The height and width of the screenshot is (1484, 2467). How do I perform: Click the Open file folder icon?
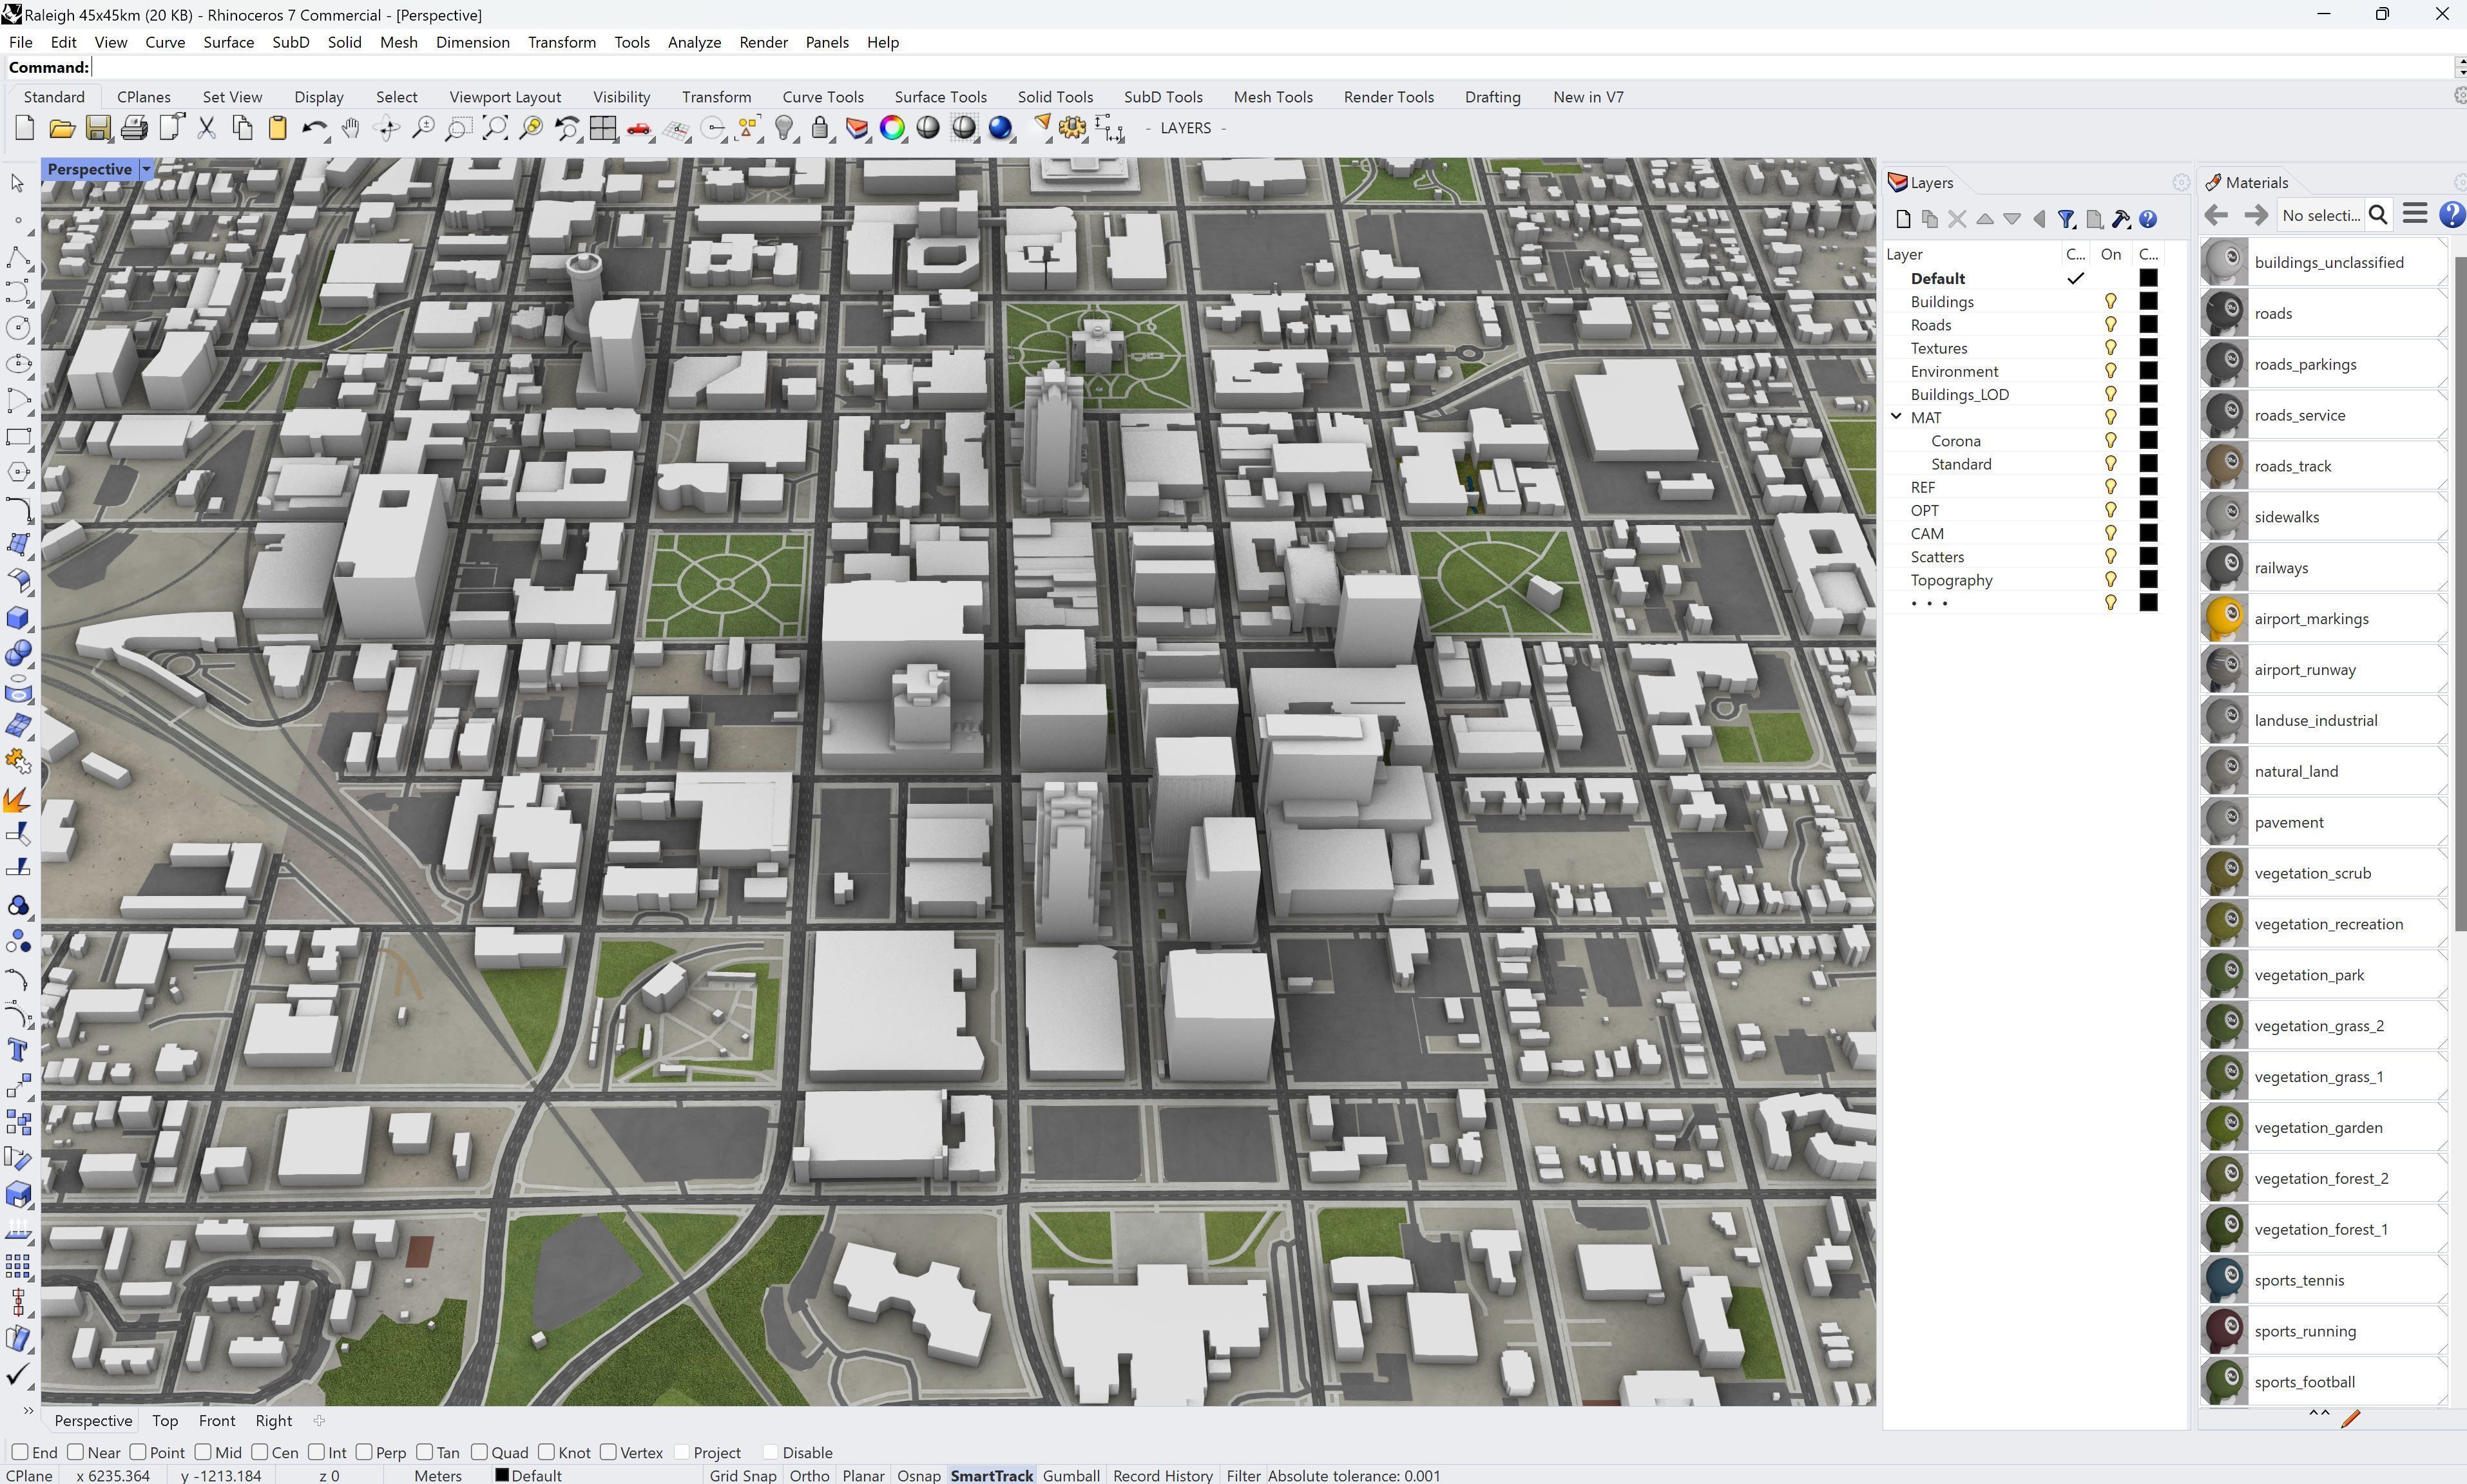(61, 128)
